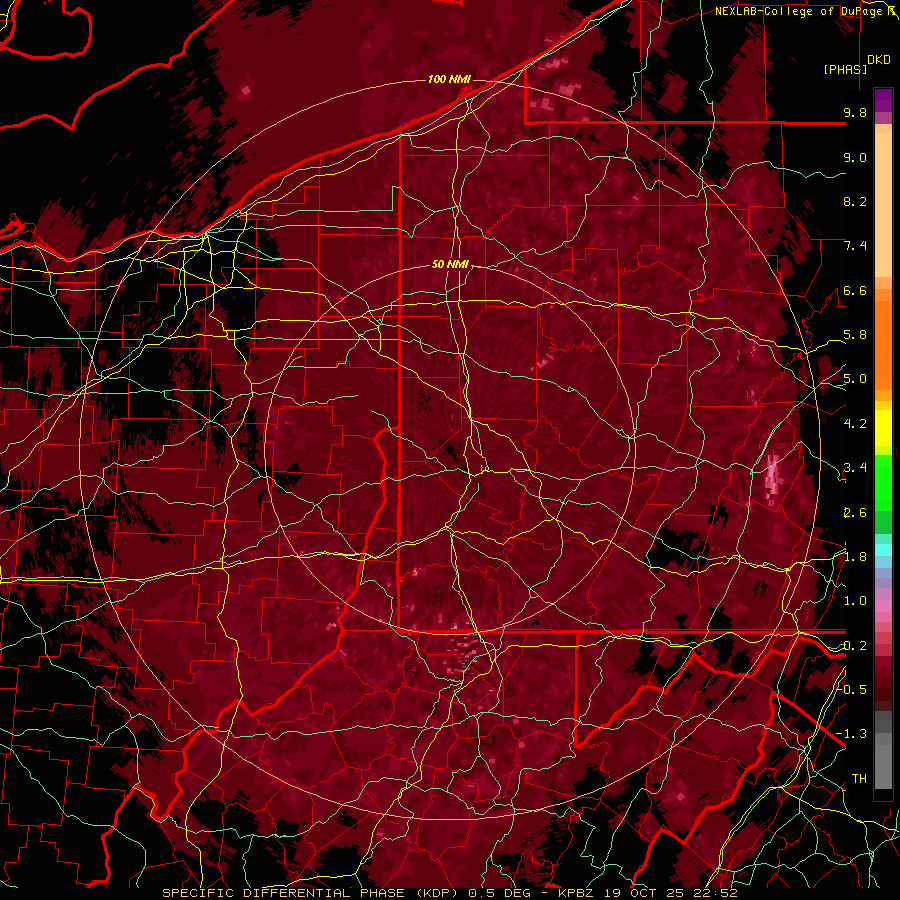Click the 100 NMI range ring label

[x=449, y=79]
